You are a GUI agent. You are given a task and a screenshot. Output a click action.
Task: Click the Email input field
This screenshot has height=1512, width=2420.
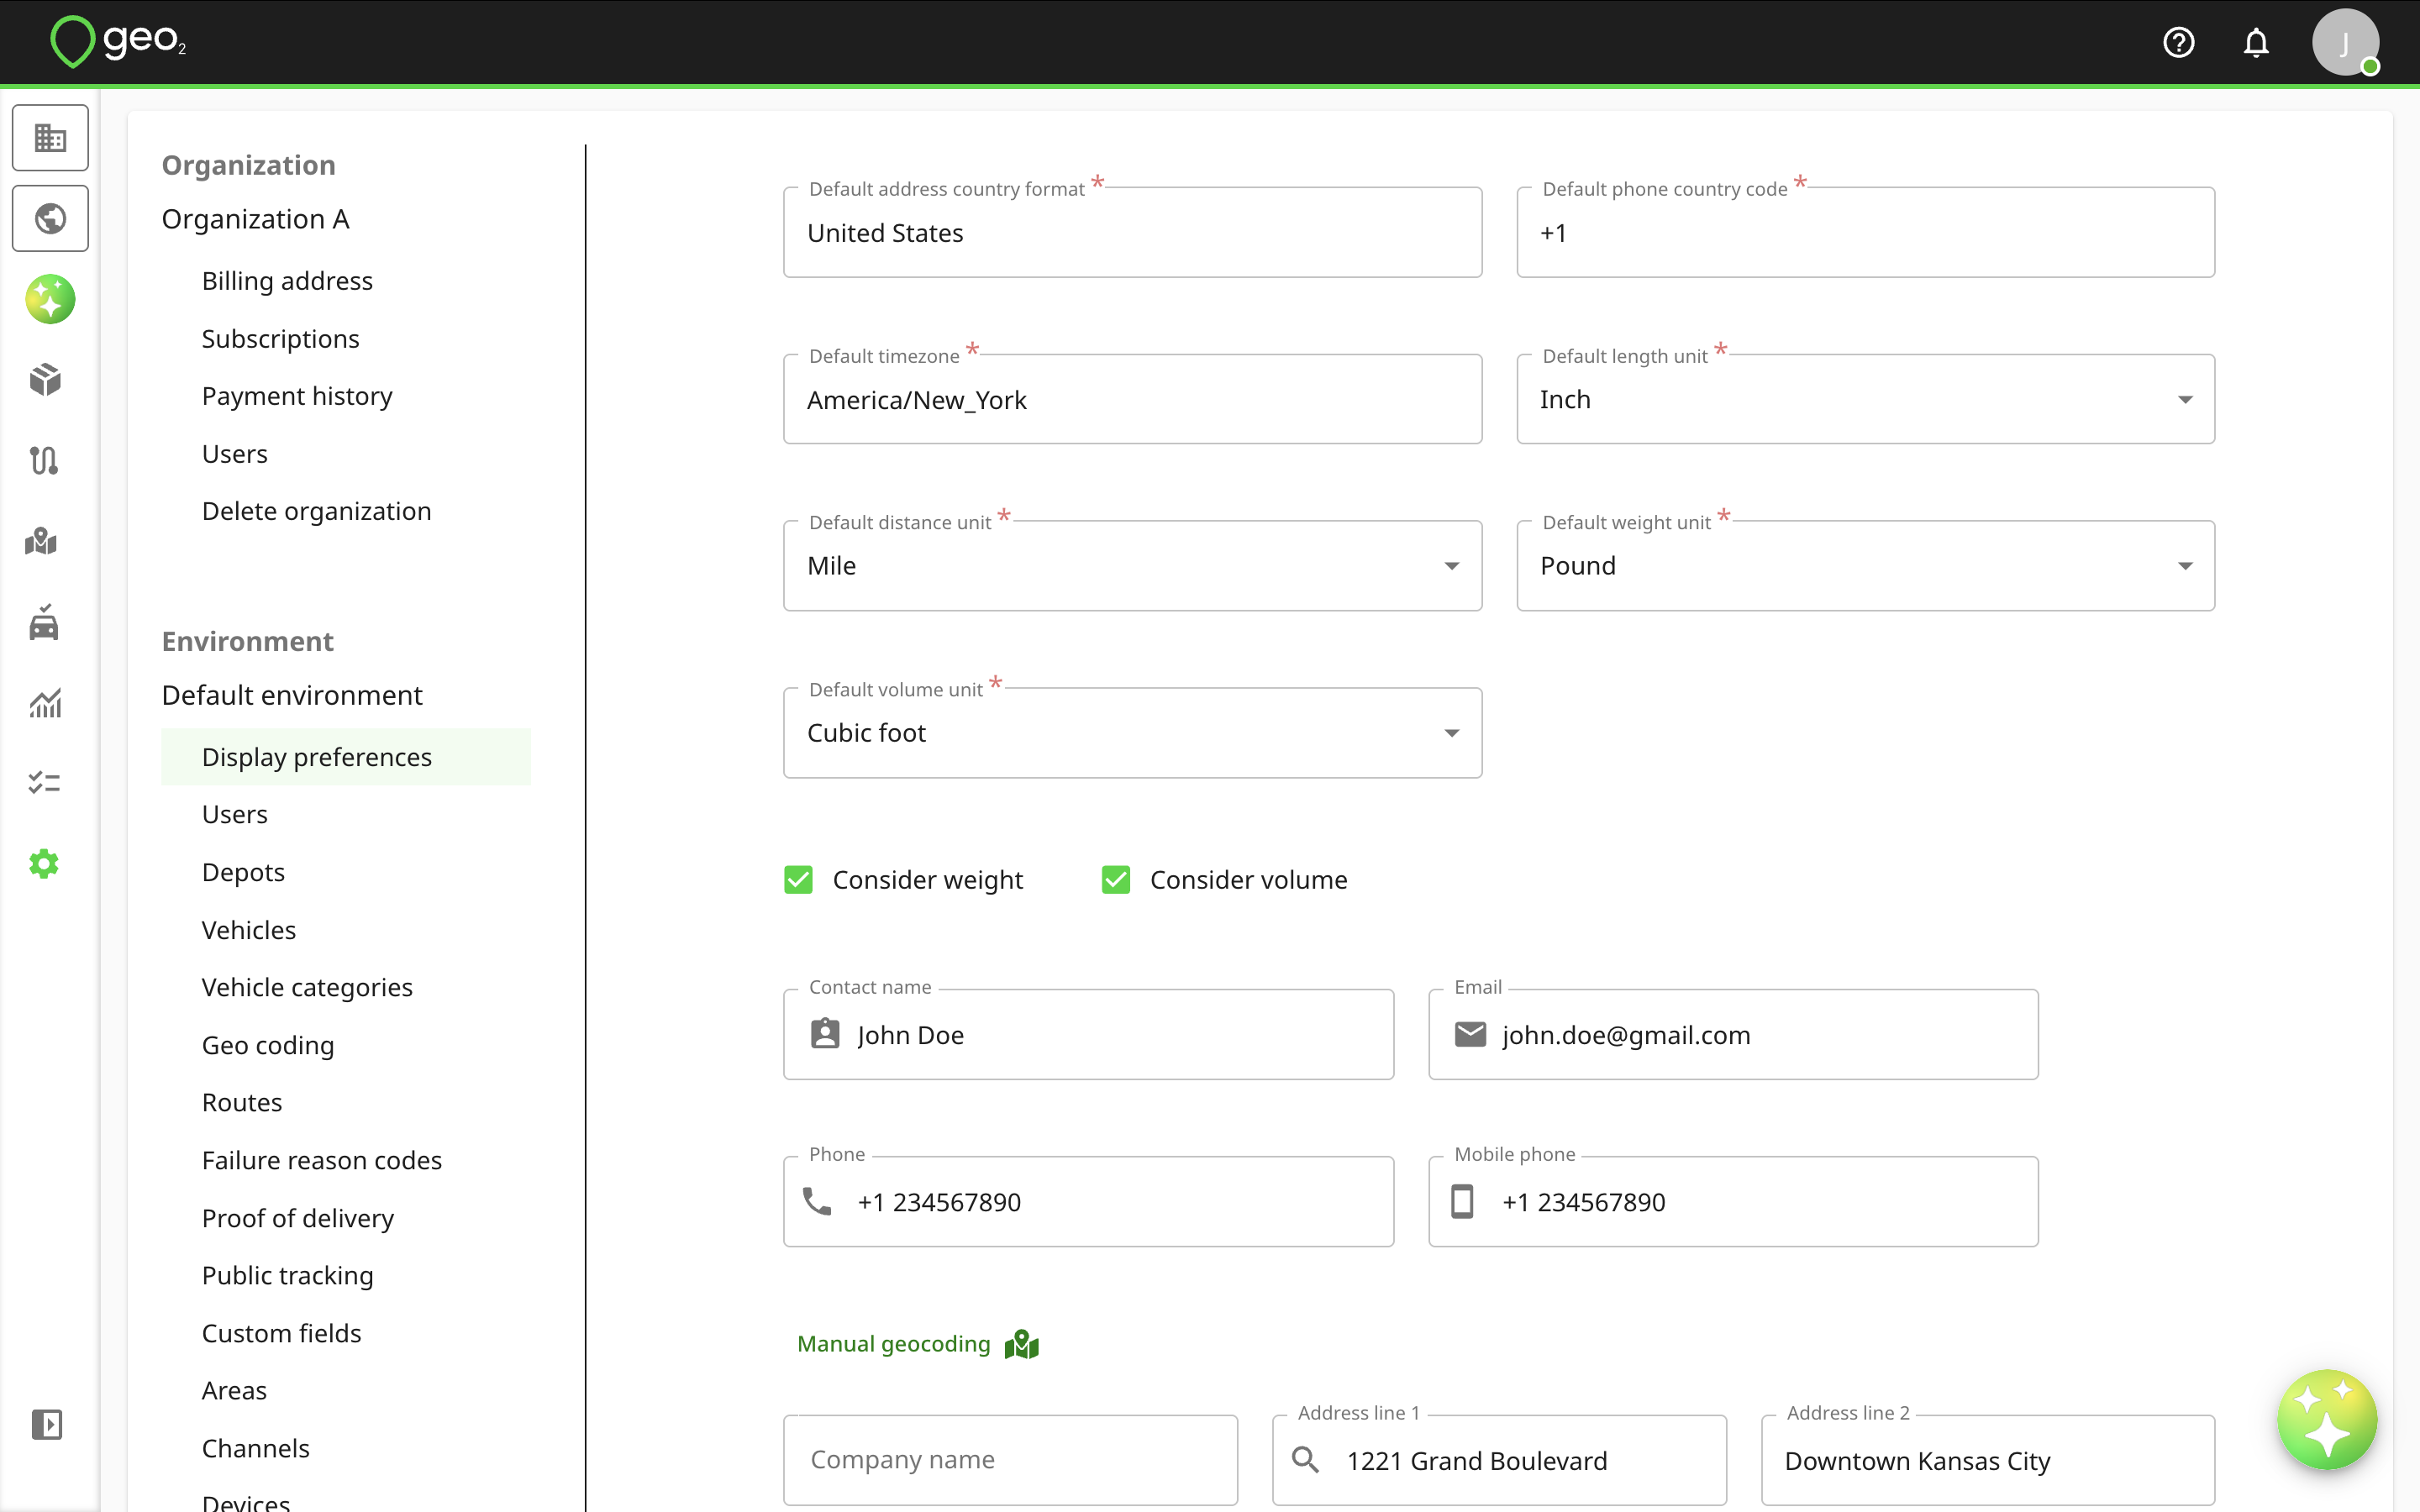[1733, 1034]
